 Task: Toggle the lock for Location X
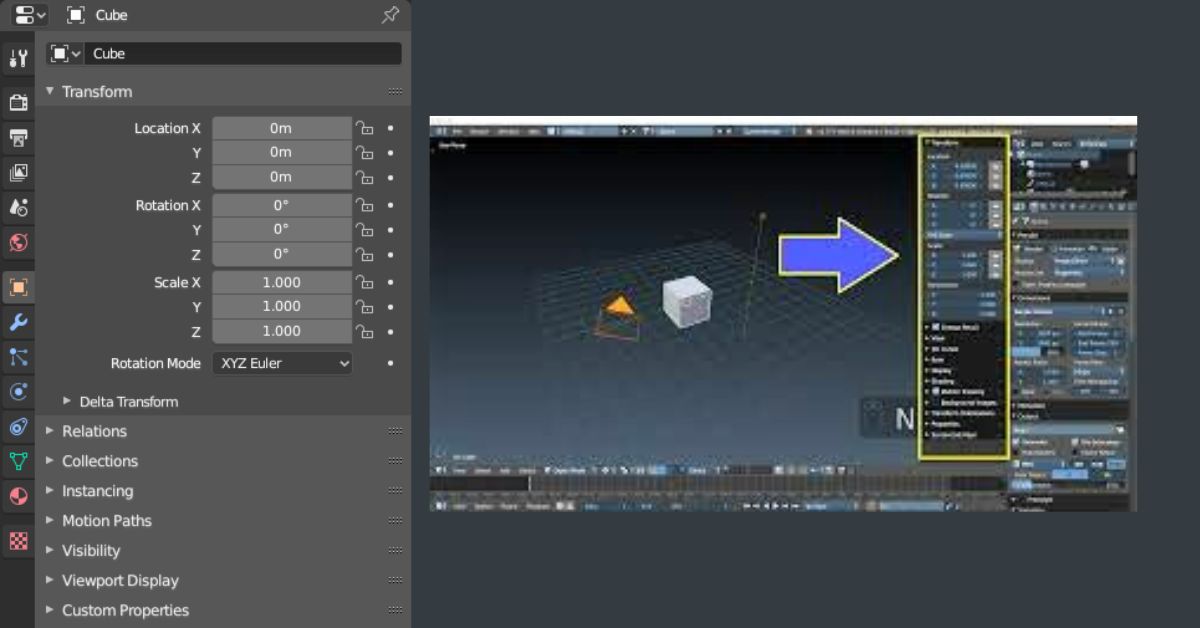pos(365,129)
